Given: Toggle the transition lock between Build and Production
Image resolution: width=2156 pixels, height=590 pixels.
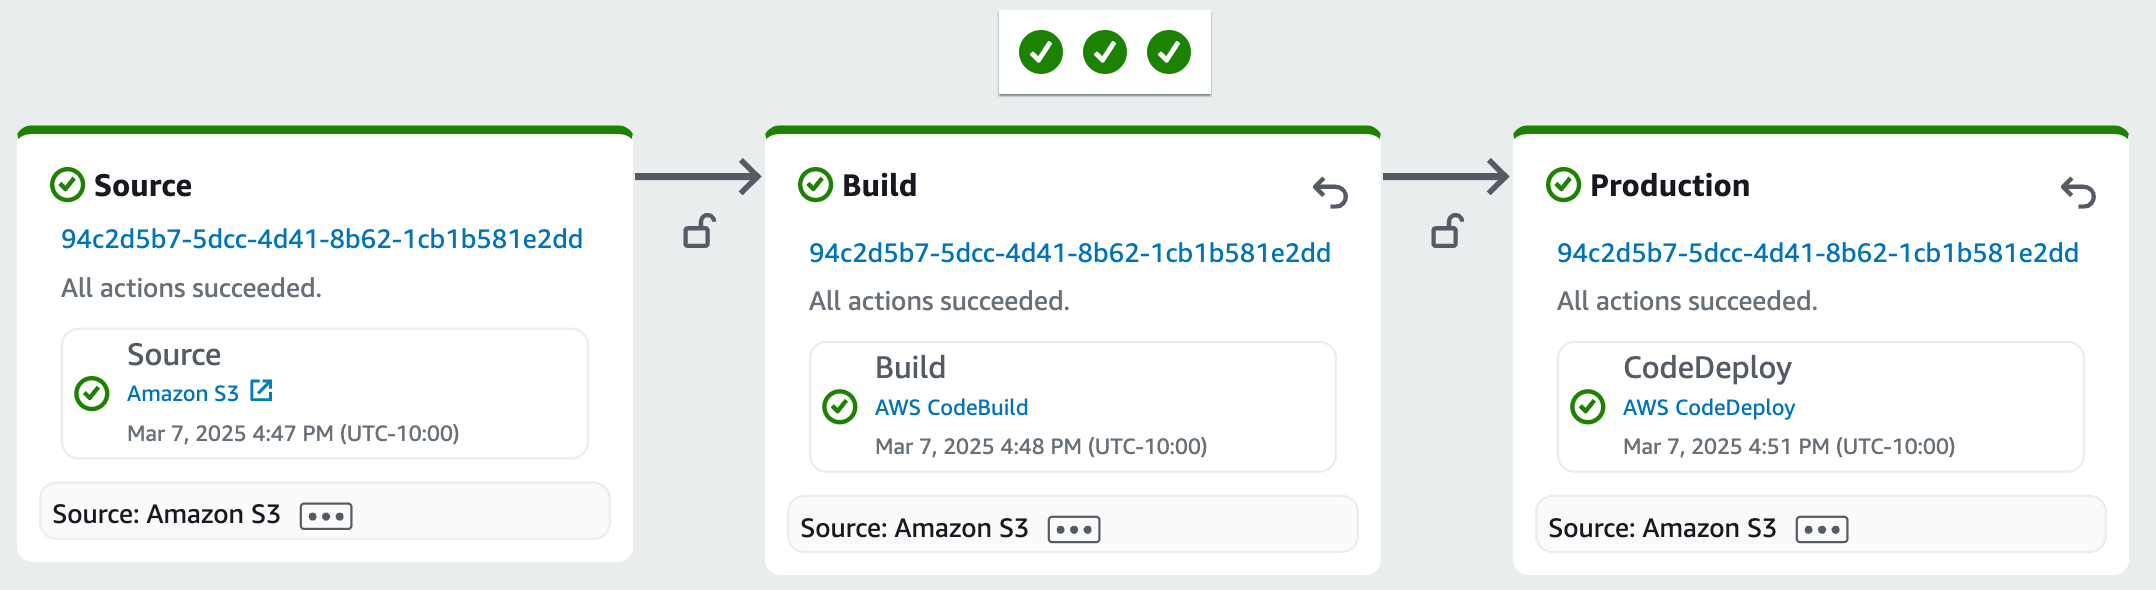Looking at the screenshot, I should coord(1447,231).
